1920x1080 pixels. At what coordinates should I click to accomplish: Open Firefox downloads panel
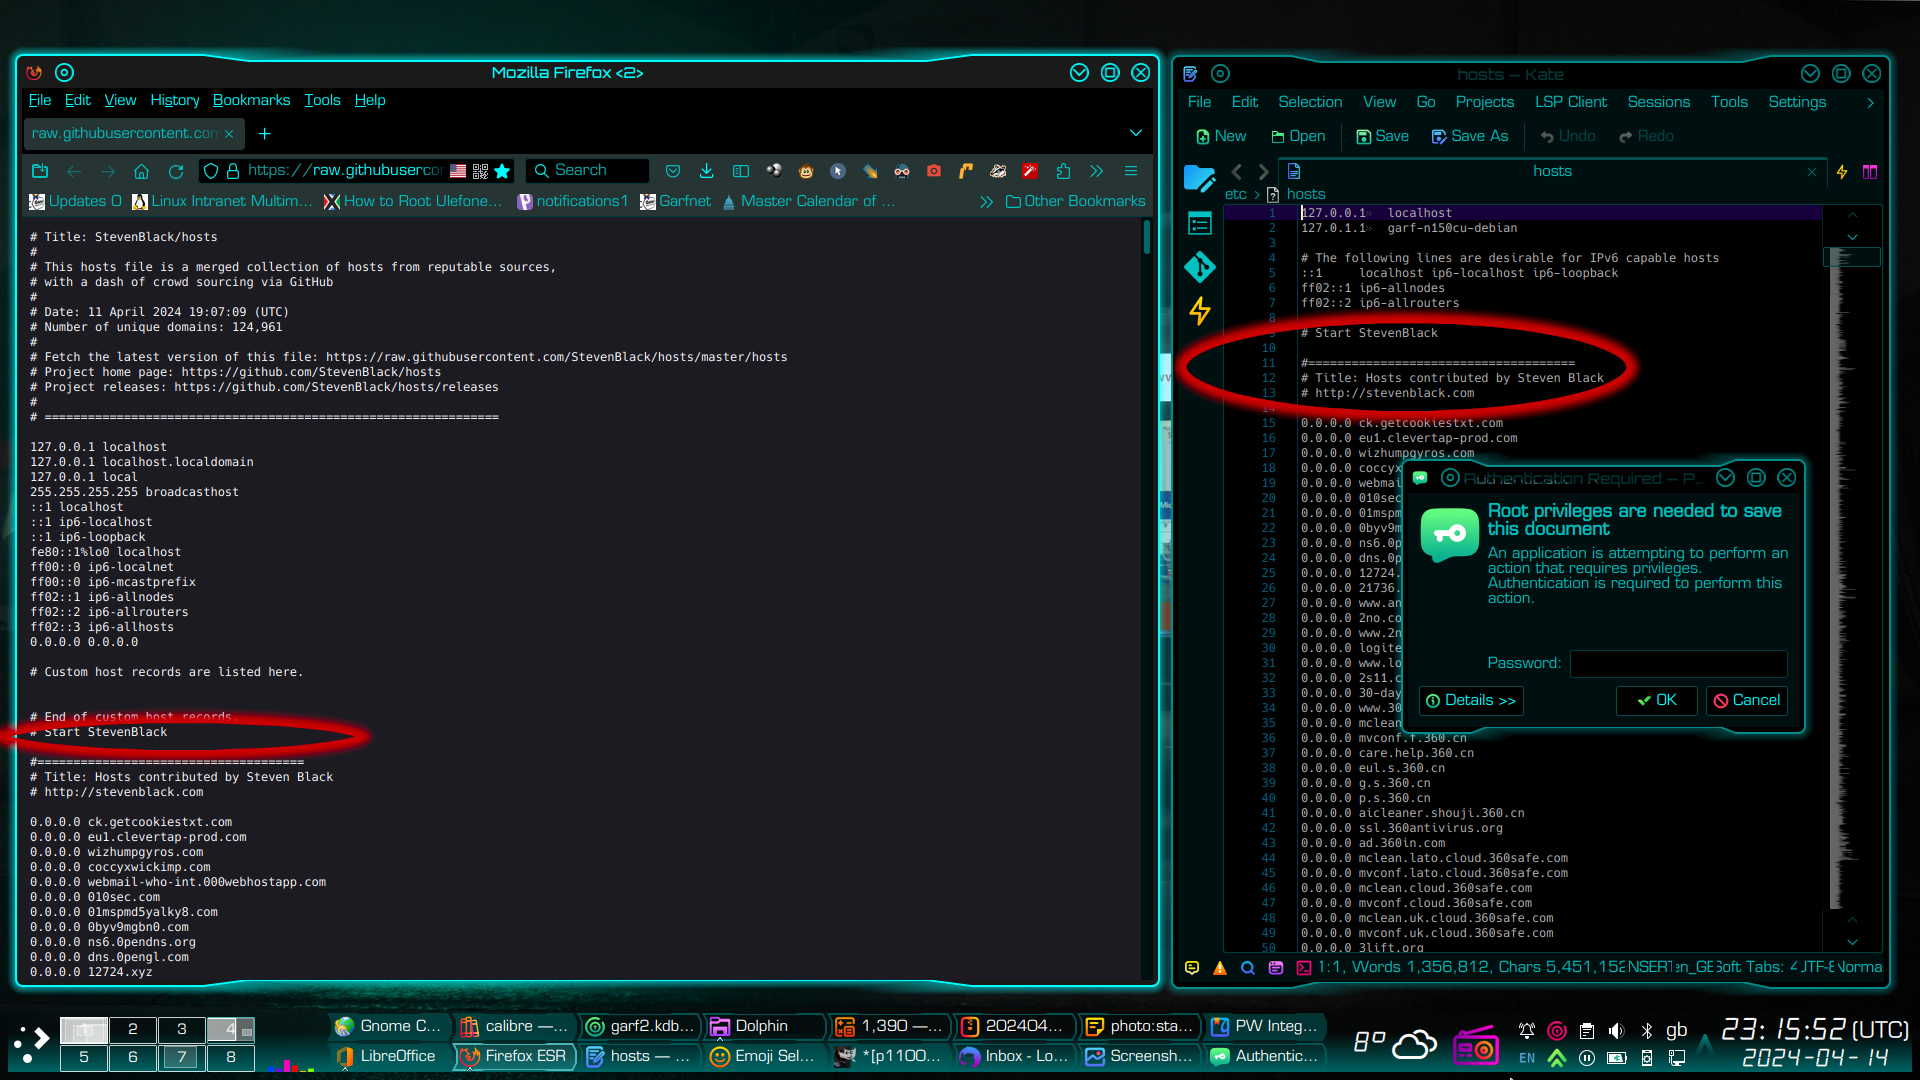[706, 171]
